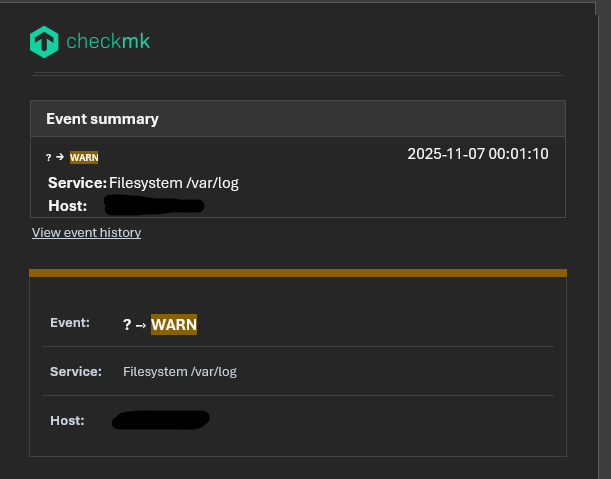611x479 pixels.
Task: Click Filesystem /var/log in details table
Action: 180,372
